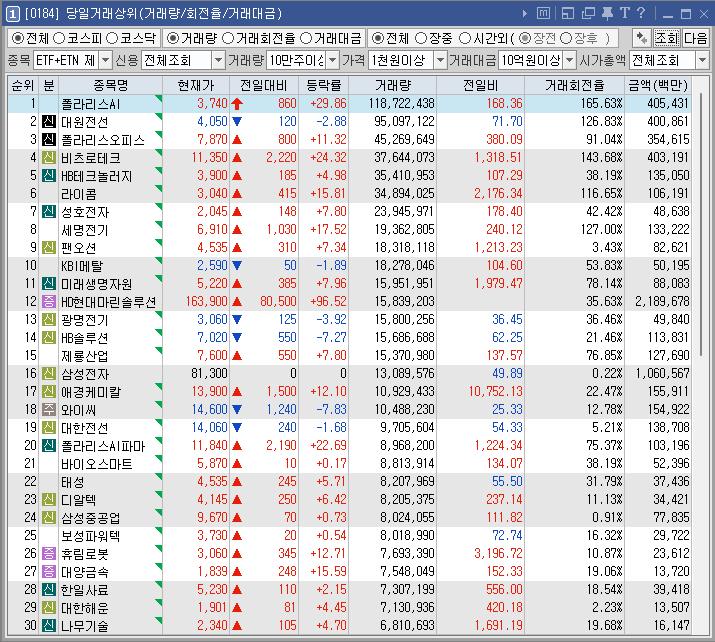Viewport: 715px width, 642px height.
Task: Select the 장후 radio button
Action: pyautogui.click(x=566, y=38)
